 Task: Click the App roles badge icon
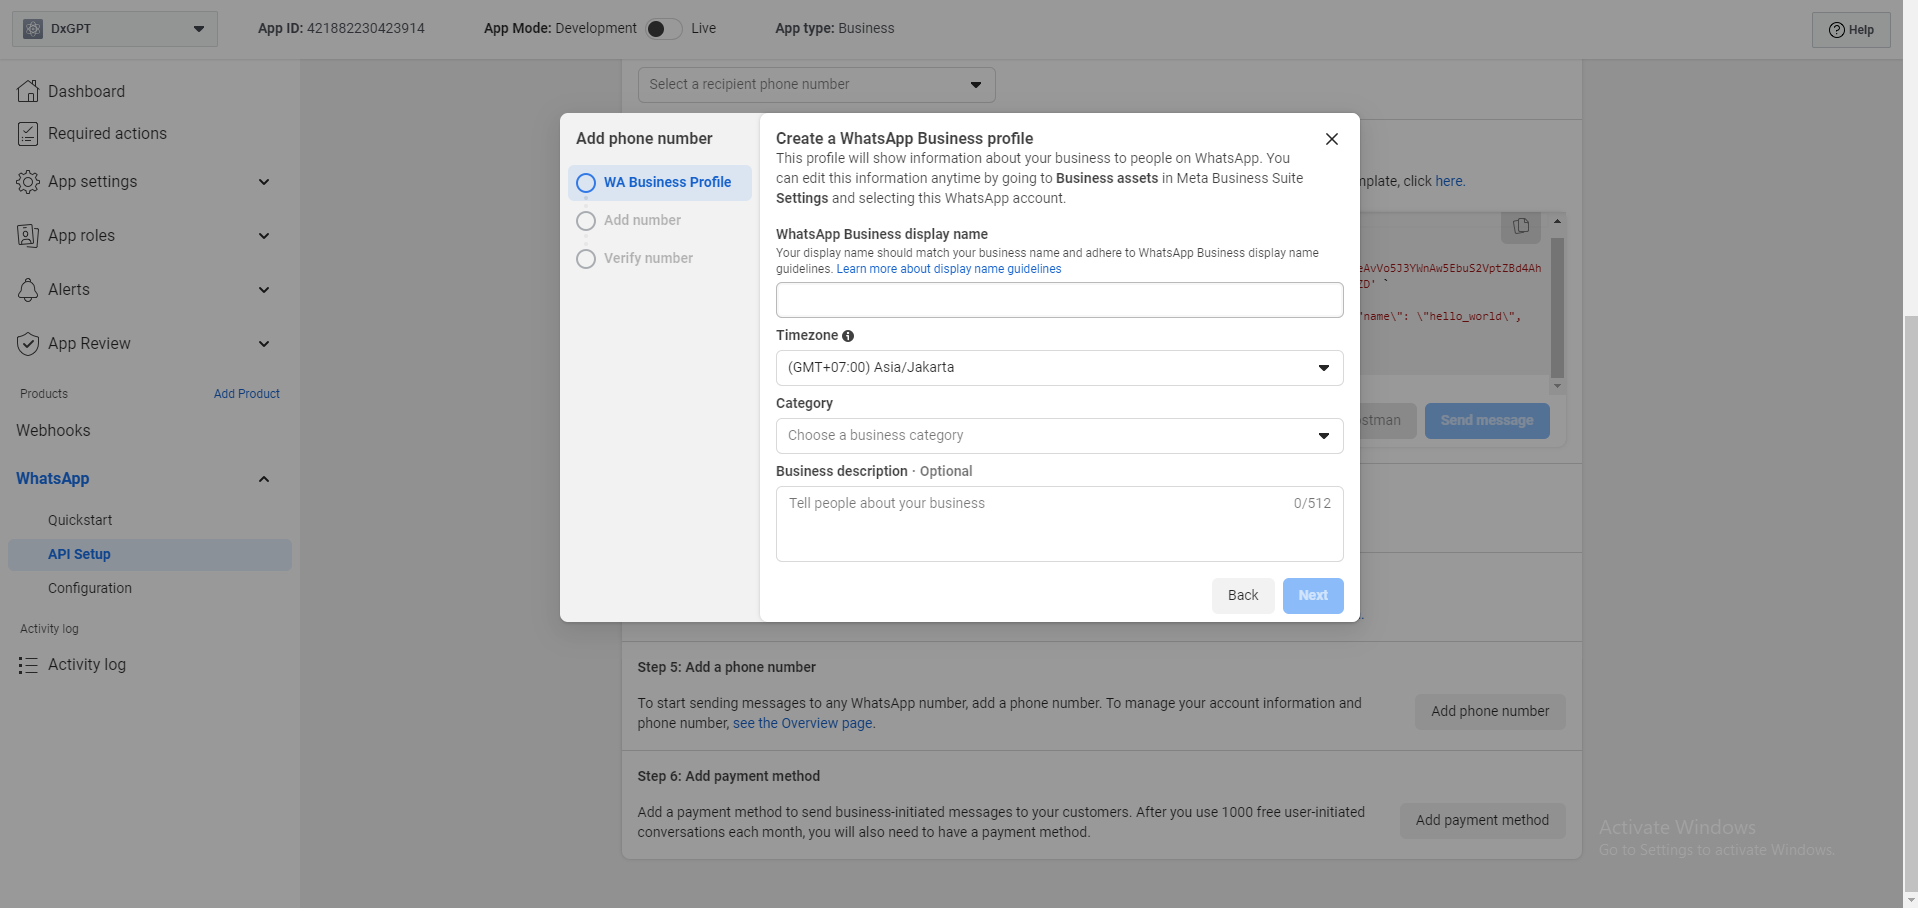28,236
